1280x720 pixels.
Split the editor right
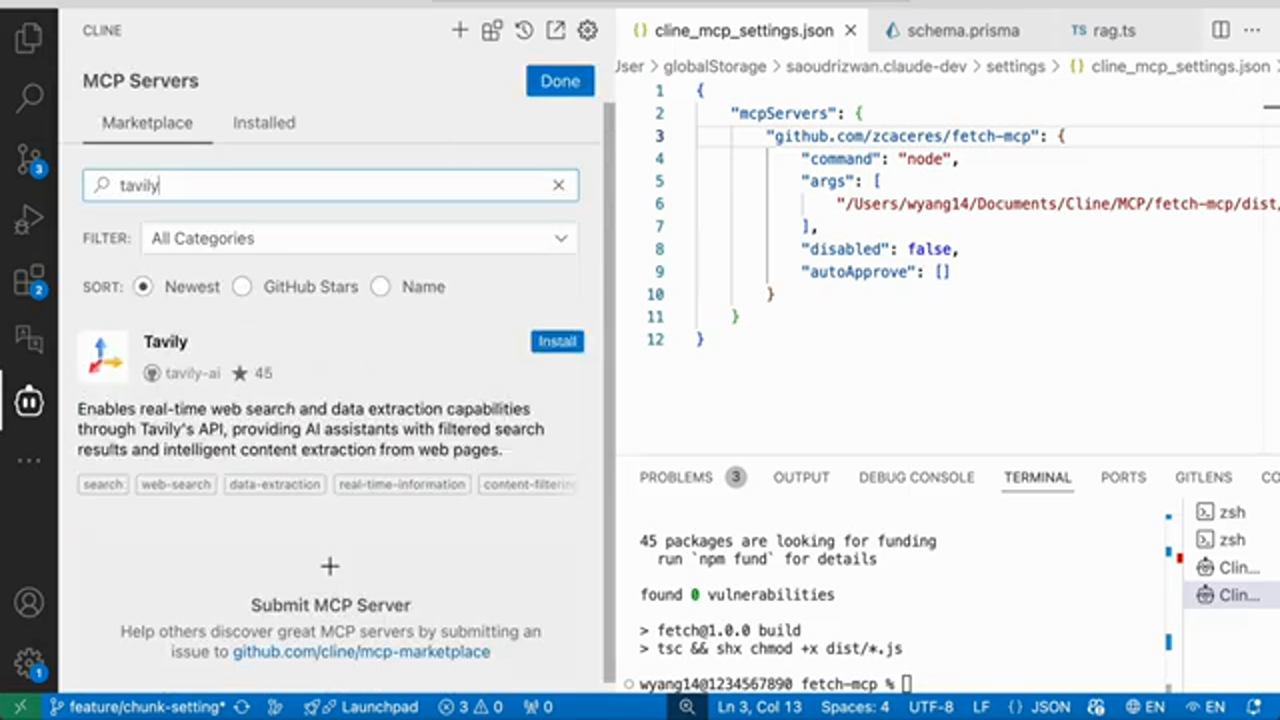click(1221, 30)
